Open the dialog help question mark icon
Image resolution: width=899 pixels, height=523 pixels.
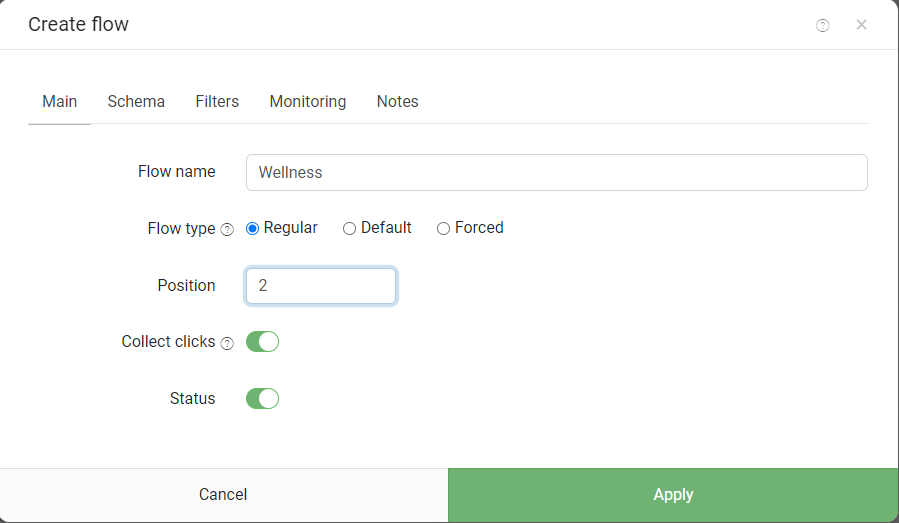(822, 25)
